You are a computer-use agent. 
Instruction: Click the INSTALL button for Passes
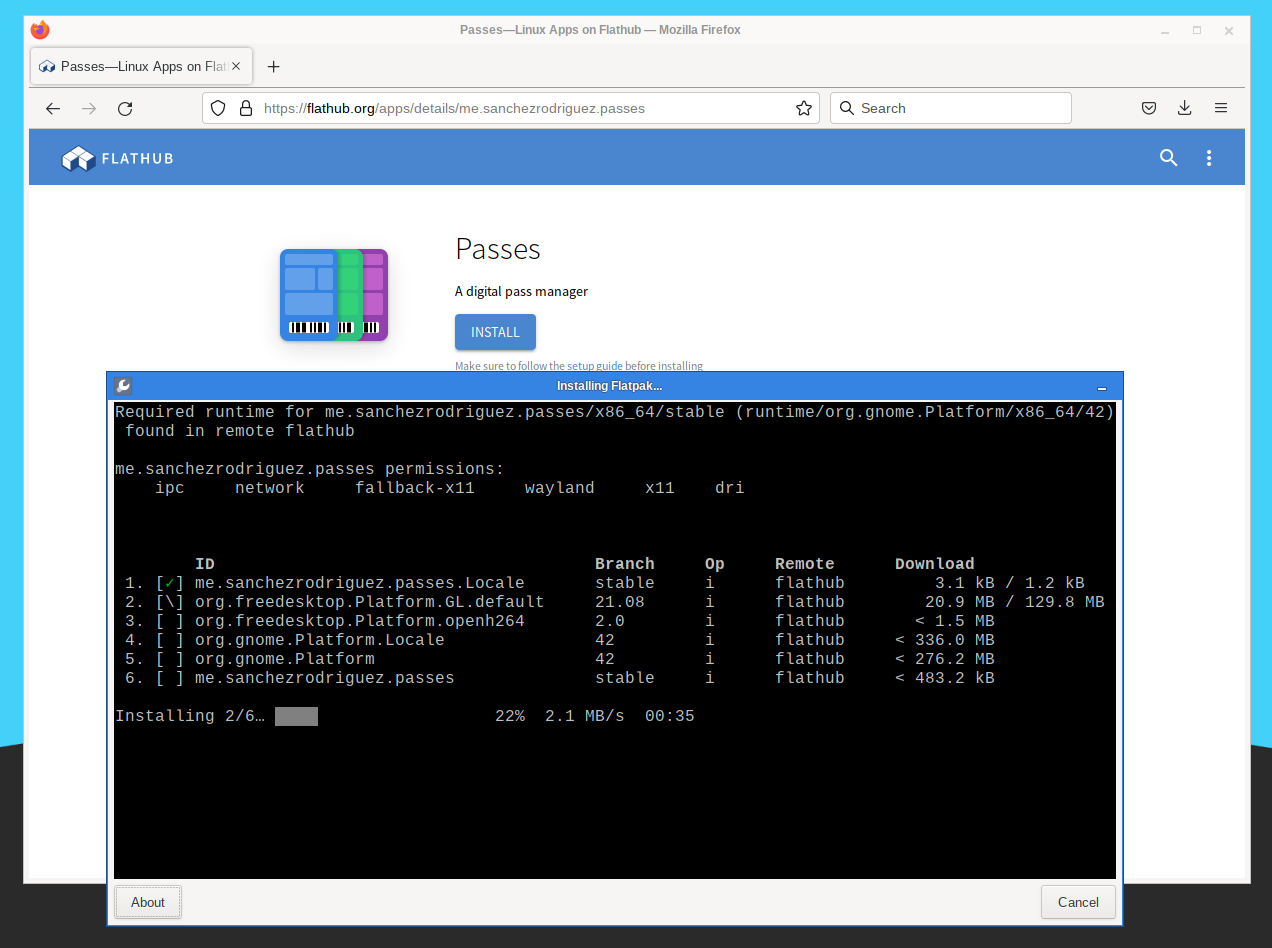pos(495,332)
